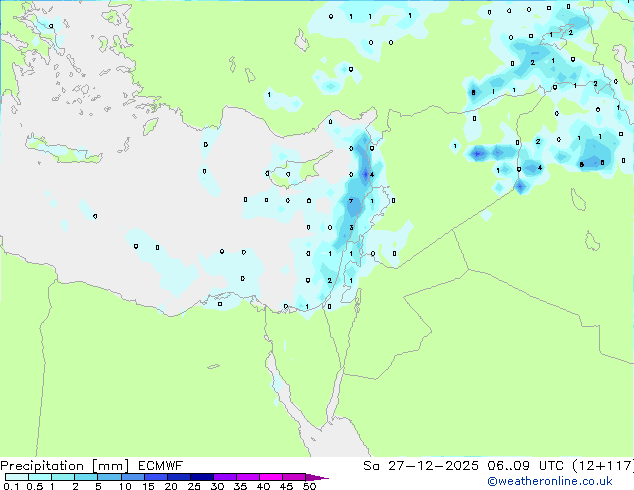Image resolution: width=634 pixels, height=490 pixels.
Task: Click legend tick label '35'
Action: tap(240, 486)
